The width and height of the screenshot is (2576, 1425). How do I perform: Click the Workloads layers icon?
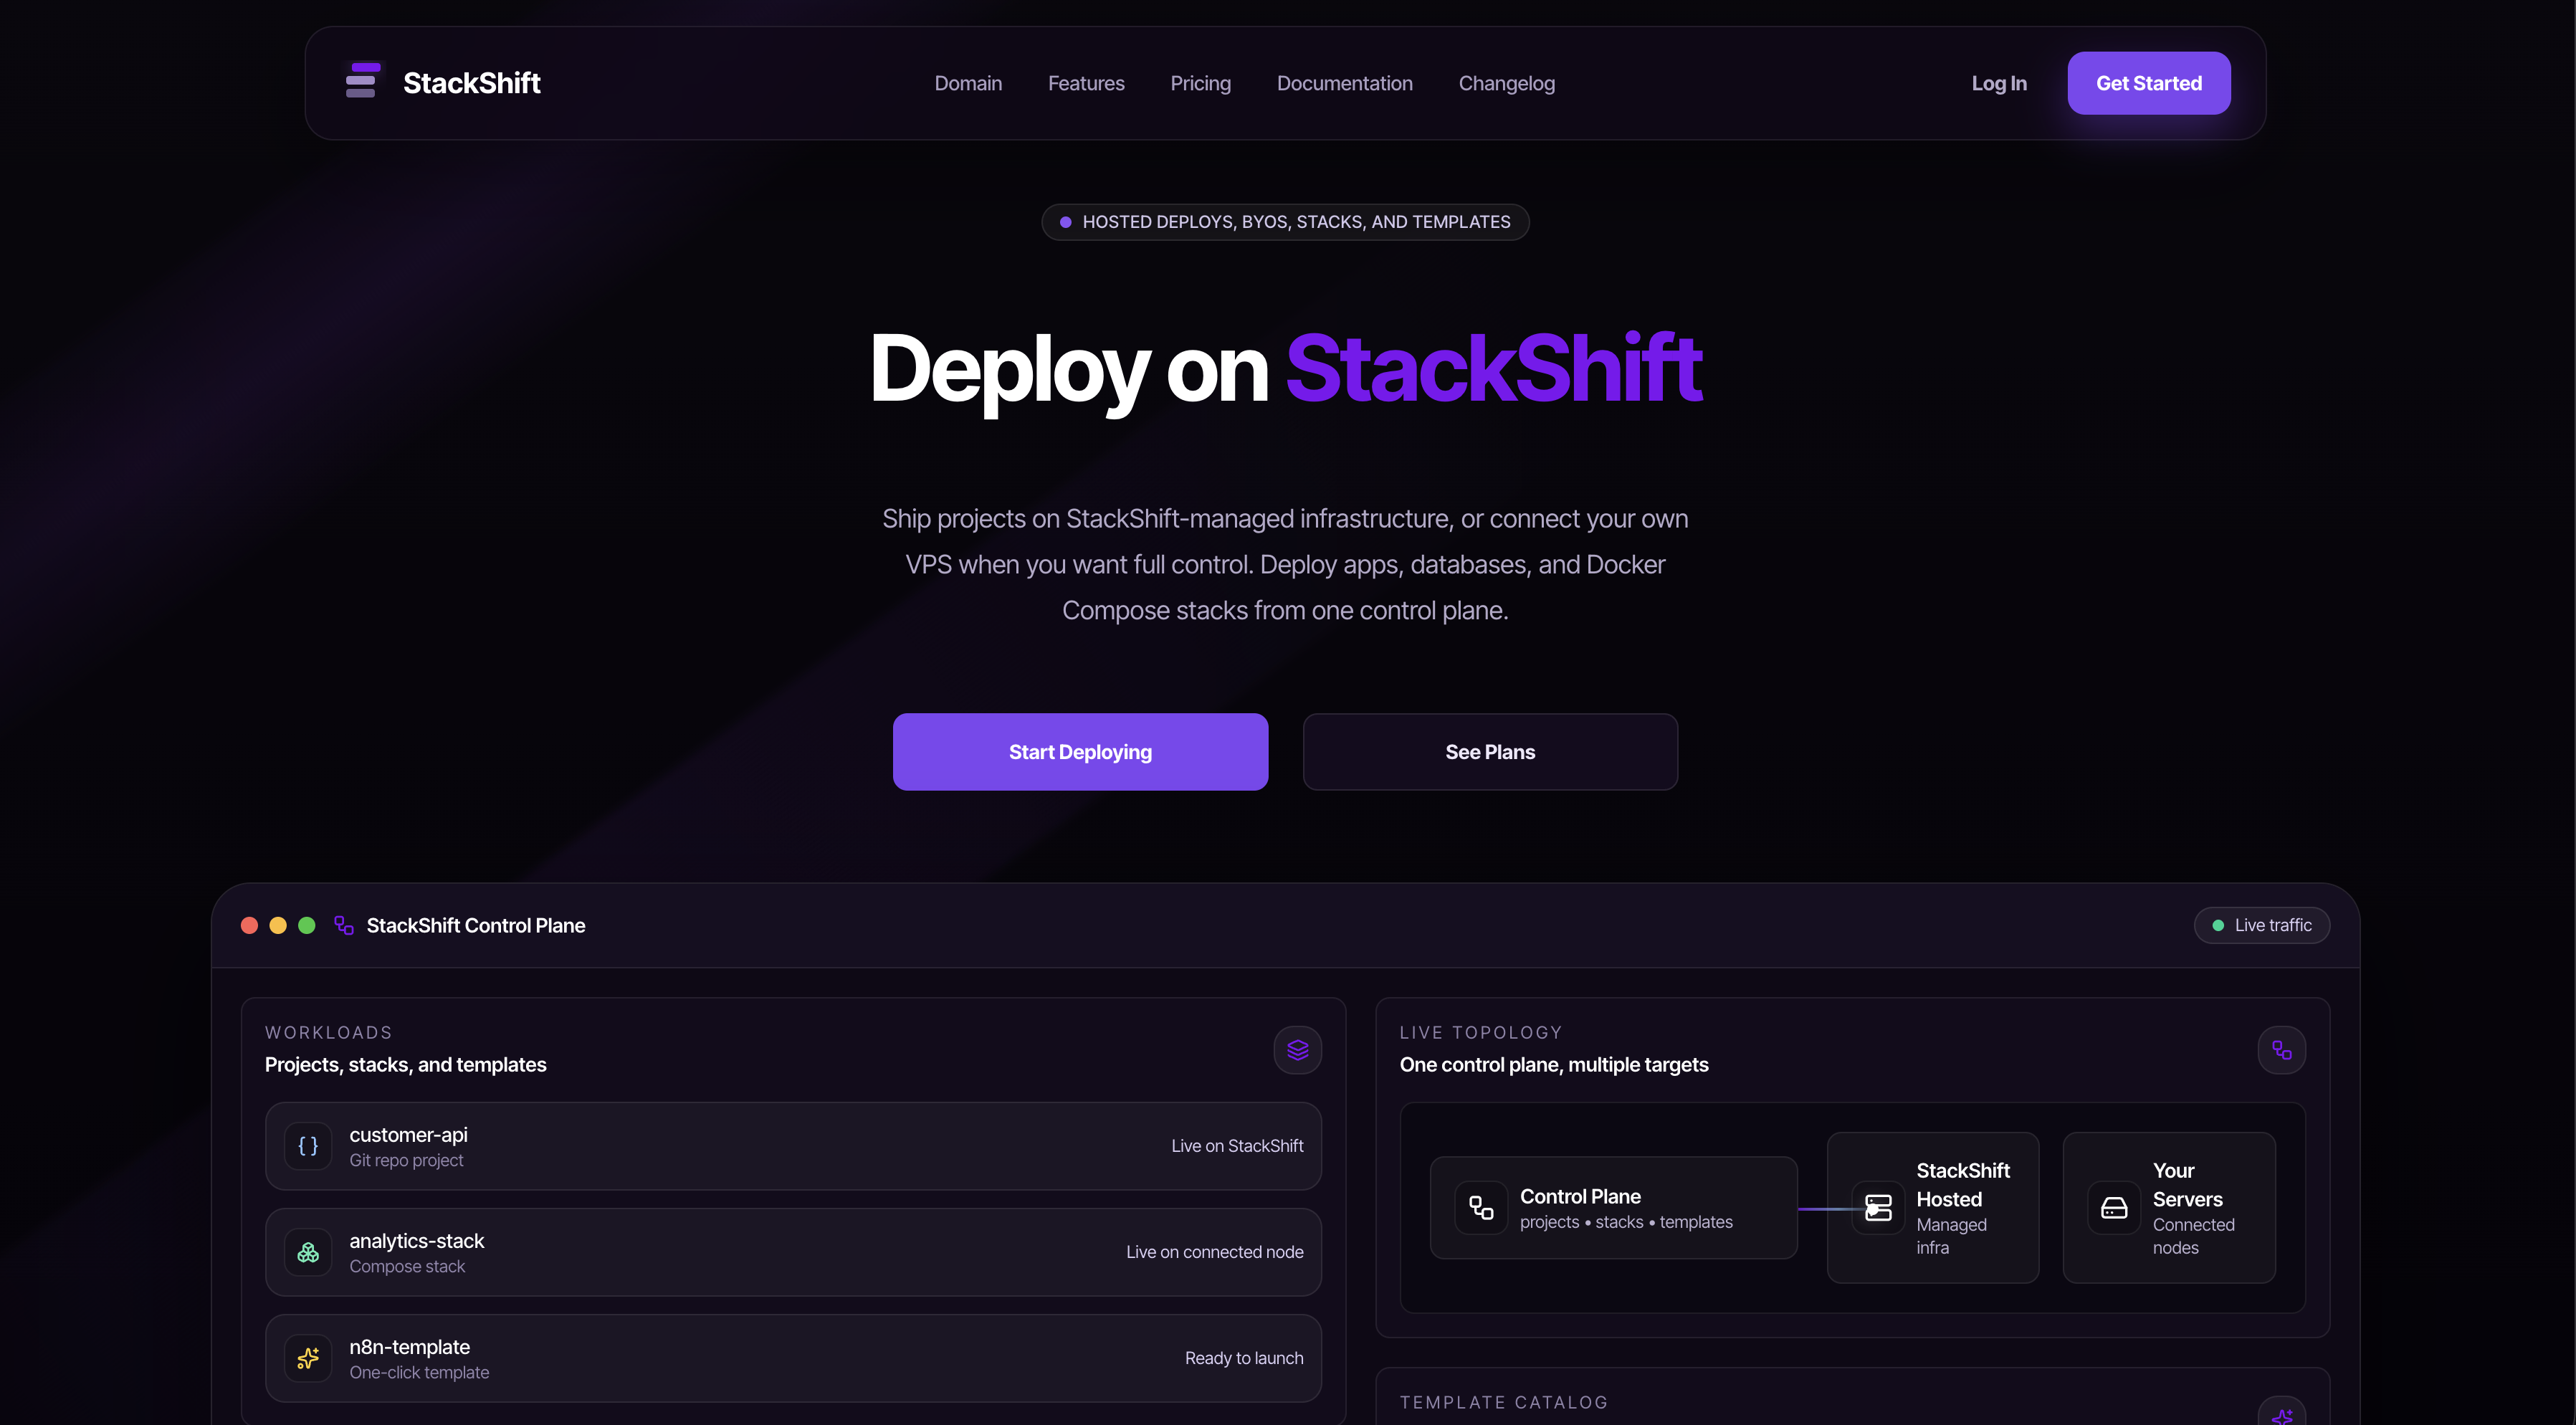point(1297,1049)
